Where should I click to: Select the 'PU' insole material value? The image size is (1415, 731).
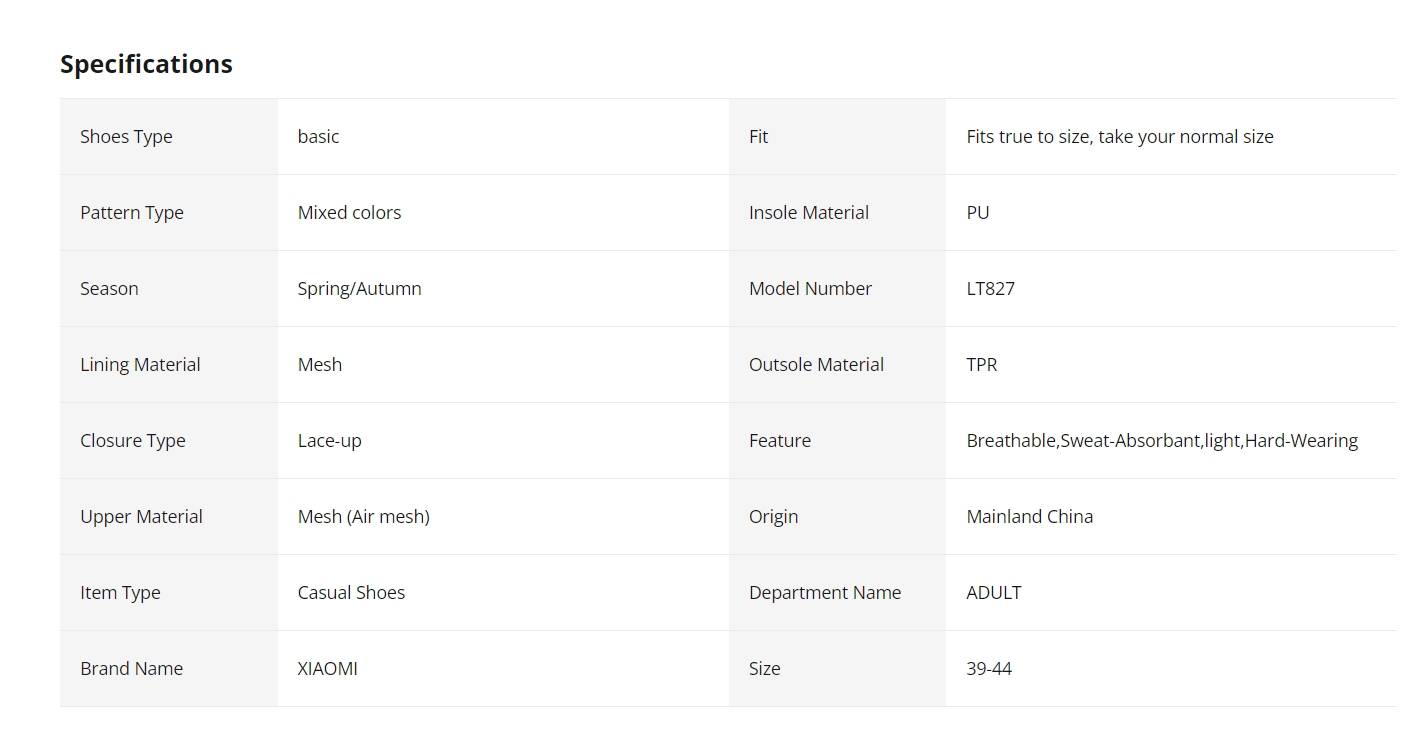point(978,213)
